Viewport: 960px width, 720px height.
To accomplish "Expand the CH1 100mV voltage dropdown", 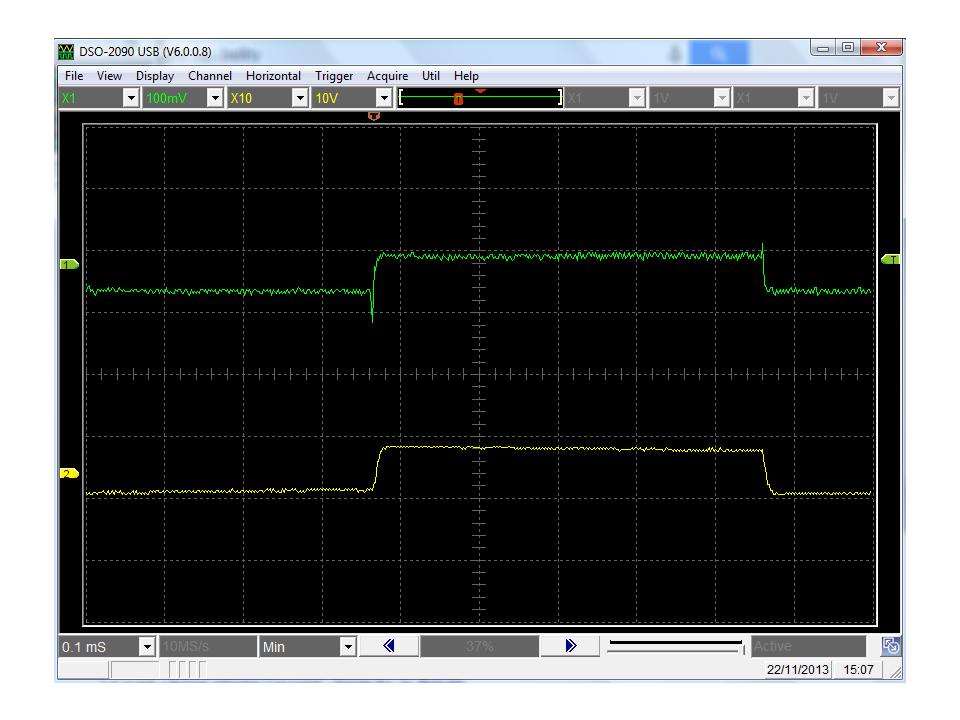I will click(x=214, y=98).
